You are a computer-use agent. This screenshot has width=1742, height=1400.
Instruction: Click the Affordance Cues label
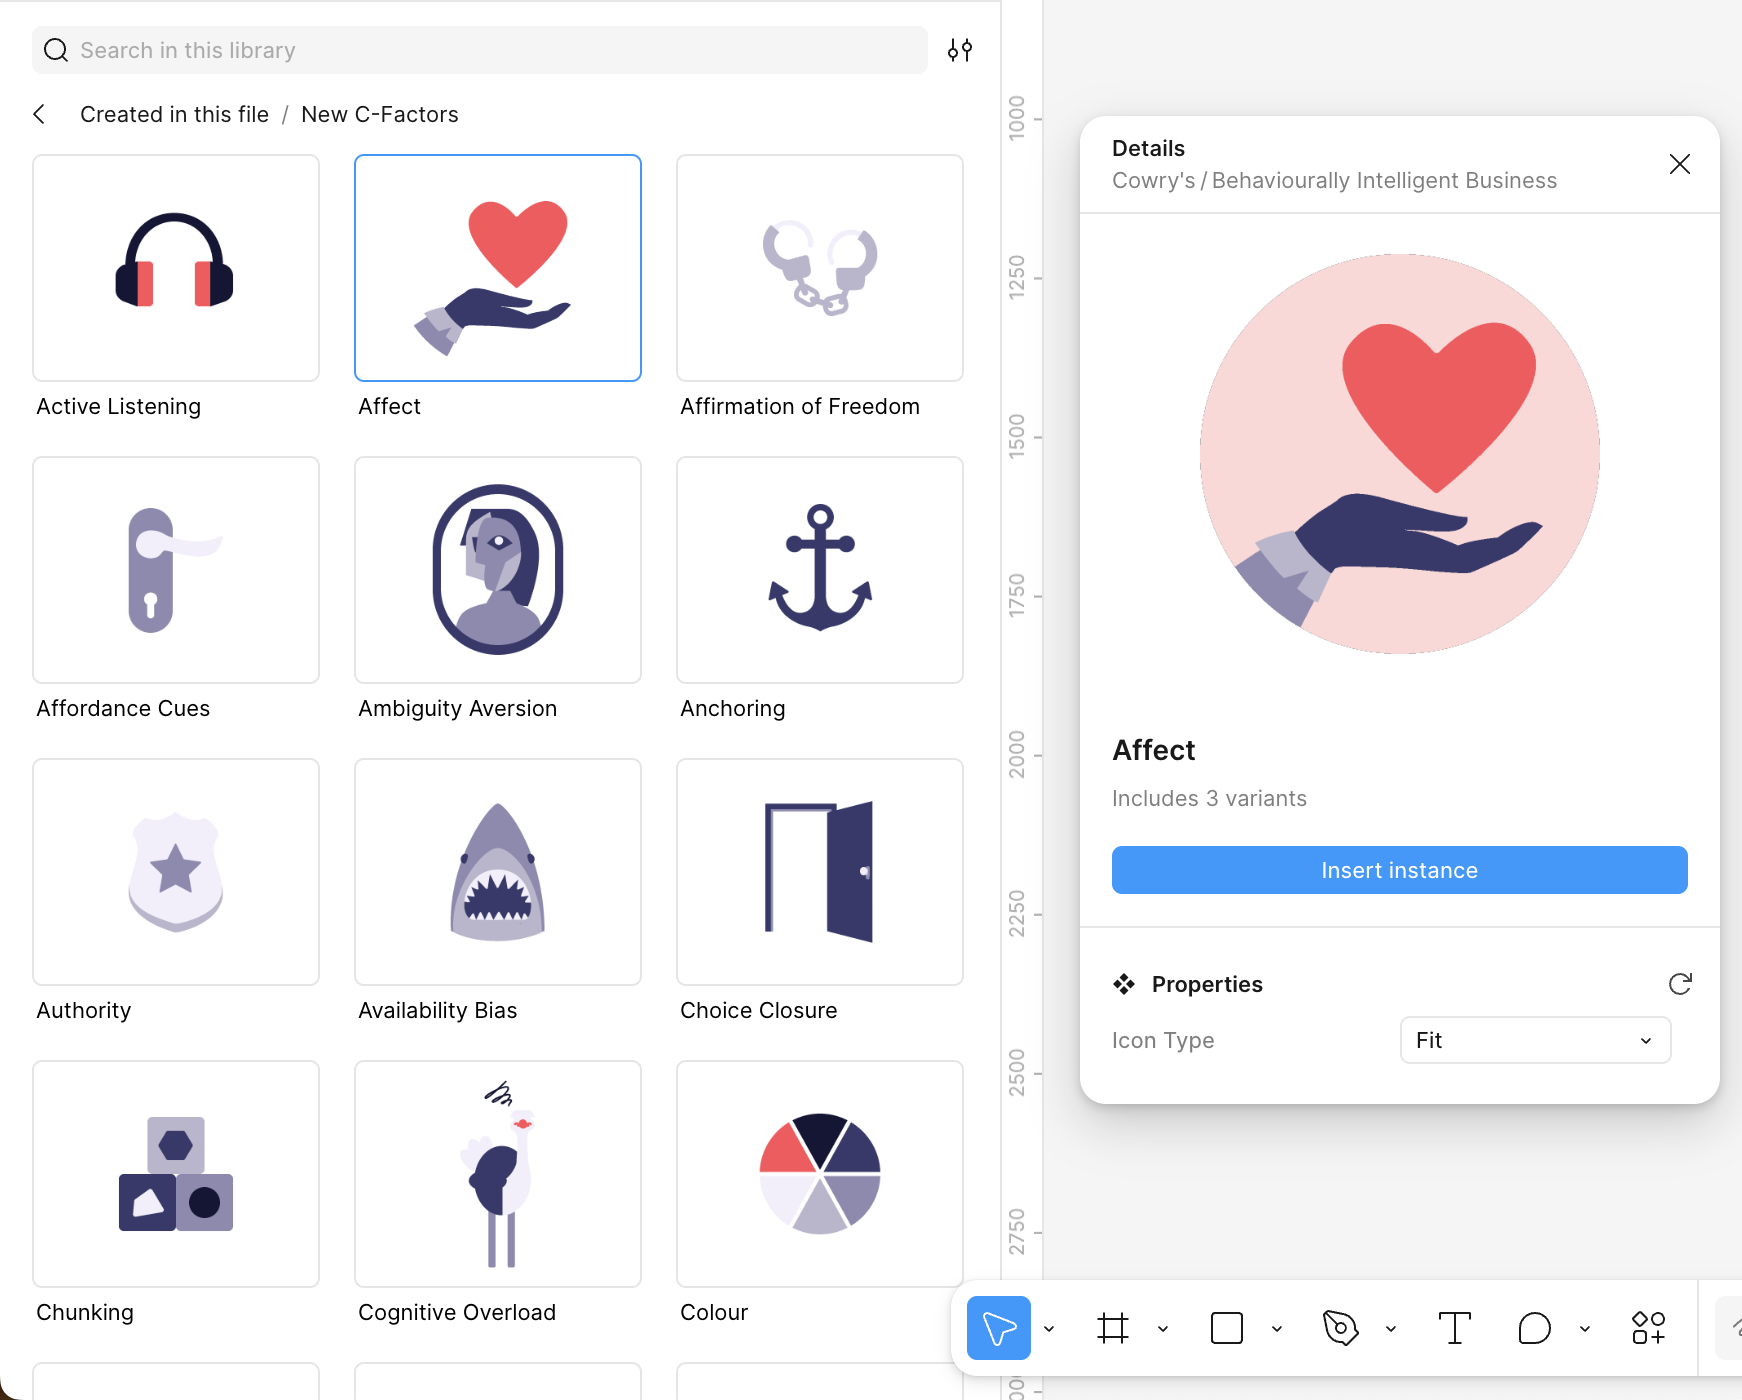tap(123, 708)
